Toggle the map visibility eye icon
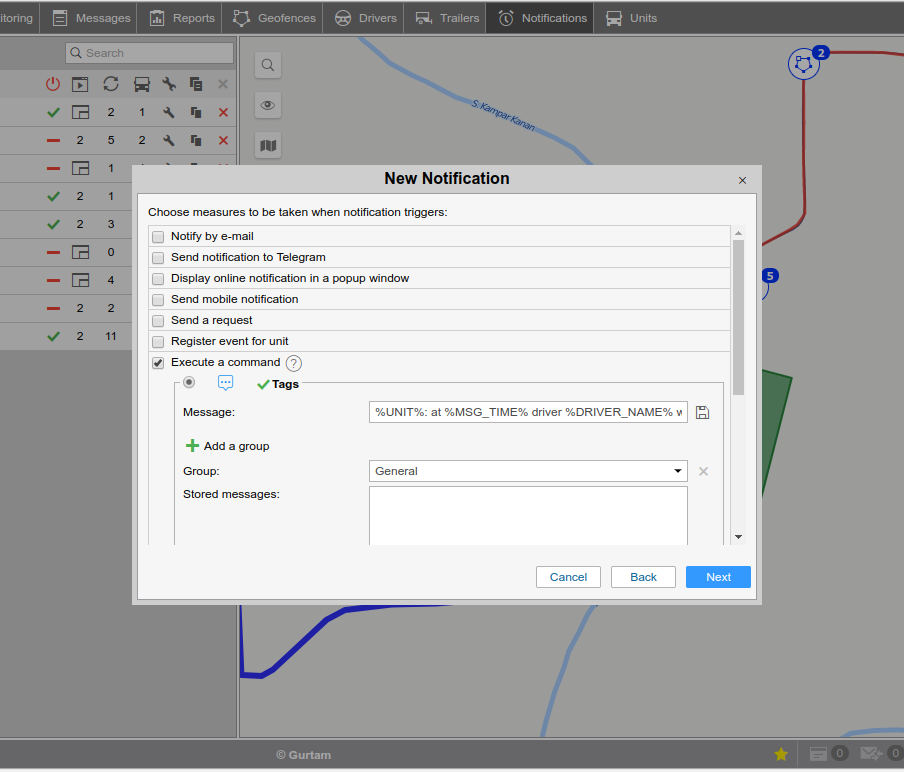 (x=268, y=105)
